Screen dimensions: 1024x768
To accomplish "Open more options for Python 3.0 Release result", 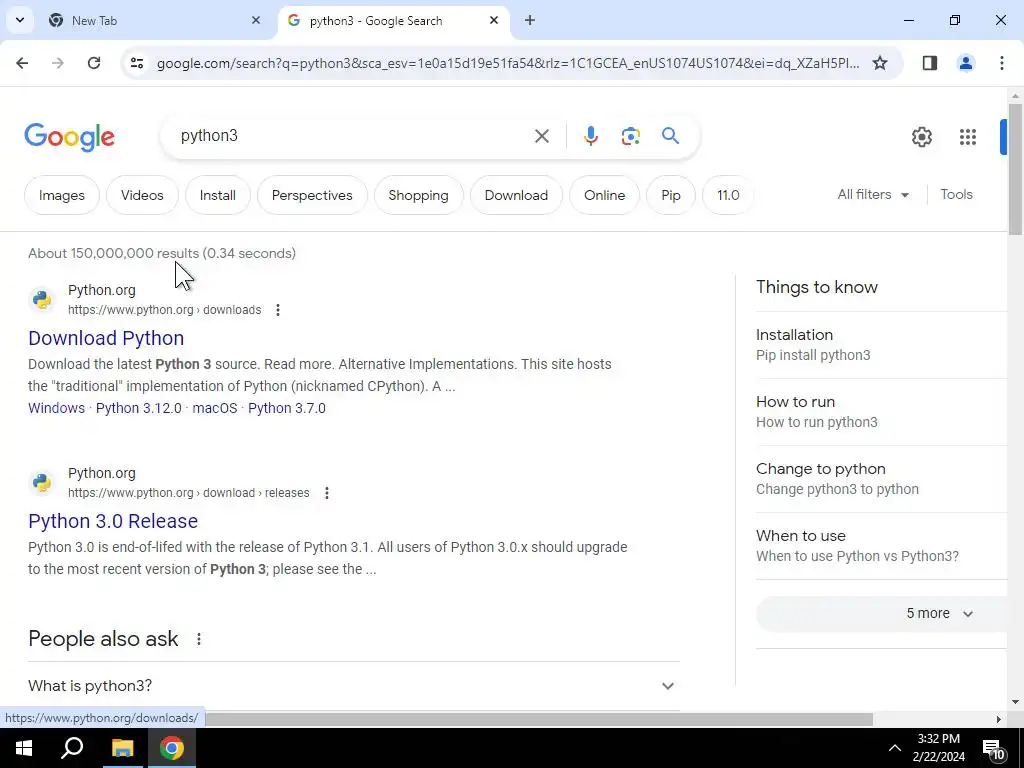I will tap(327, 493).
